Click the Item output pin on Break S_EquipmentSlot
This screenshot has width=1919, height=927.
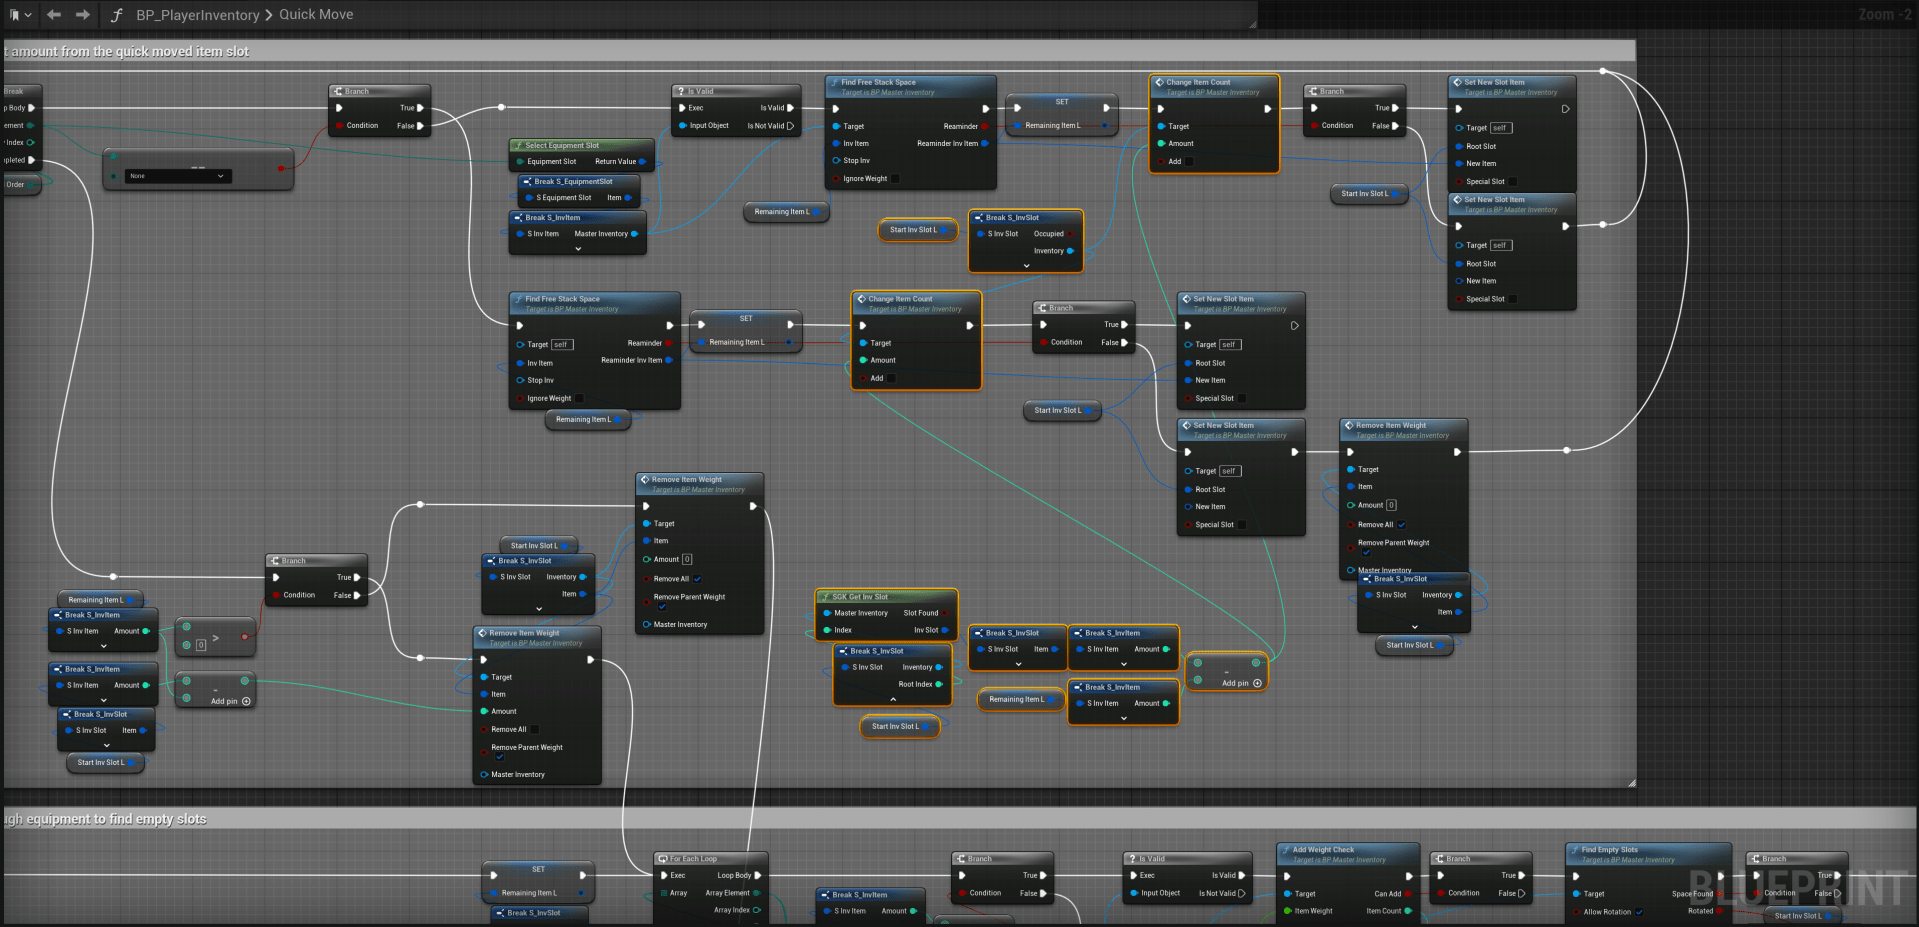628,198
